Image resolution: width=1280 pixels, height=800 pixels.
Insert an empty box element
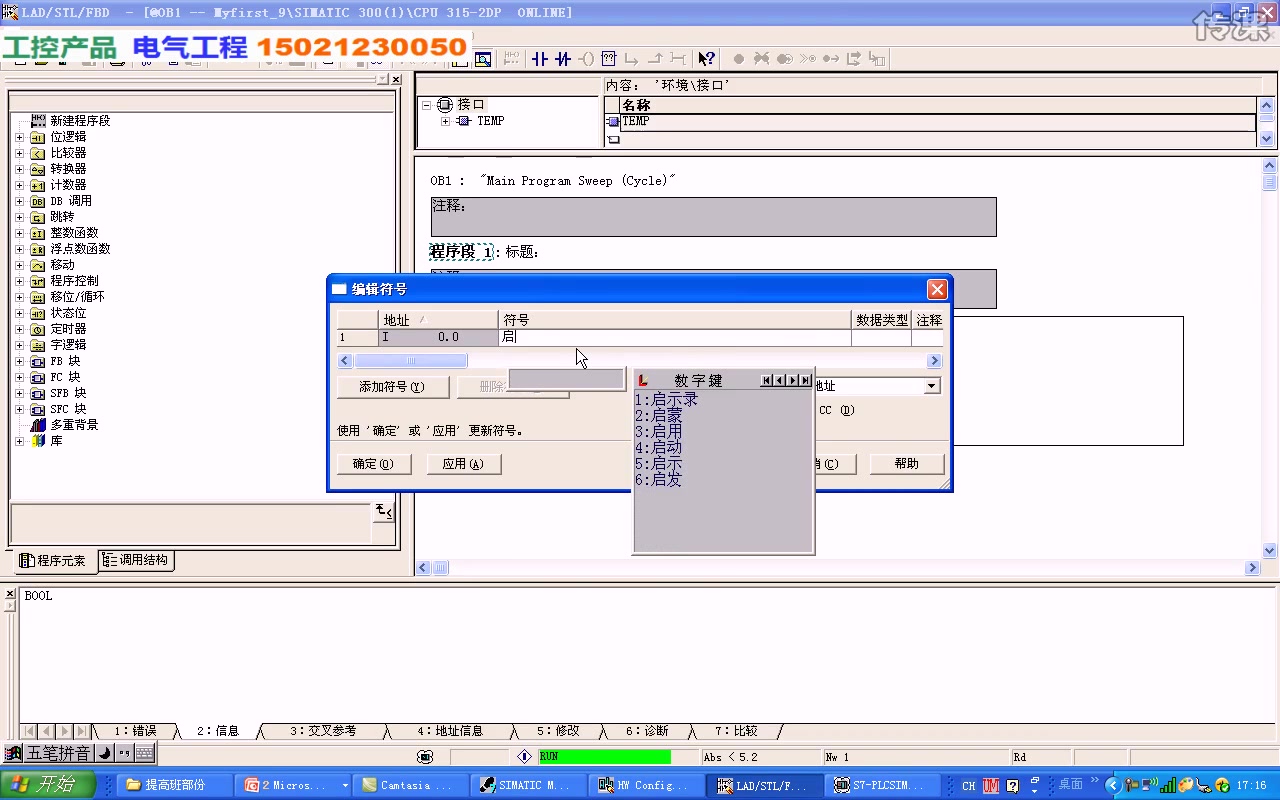click(609, 59)
